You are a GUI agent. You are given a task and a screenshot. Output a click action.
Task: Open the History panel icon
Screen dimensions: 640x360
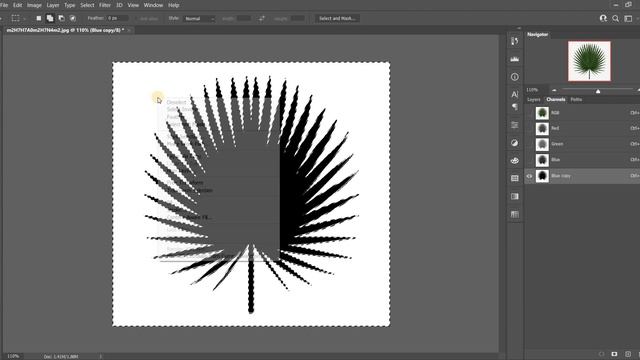coord(515,41)
